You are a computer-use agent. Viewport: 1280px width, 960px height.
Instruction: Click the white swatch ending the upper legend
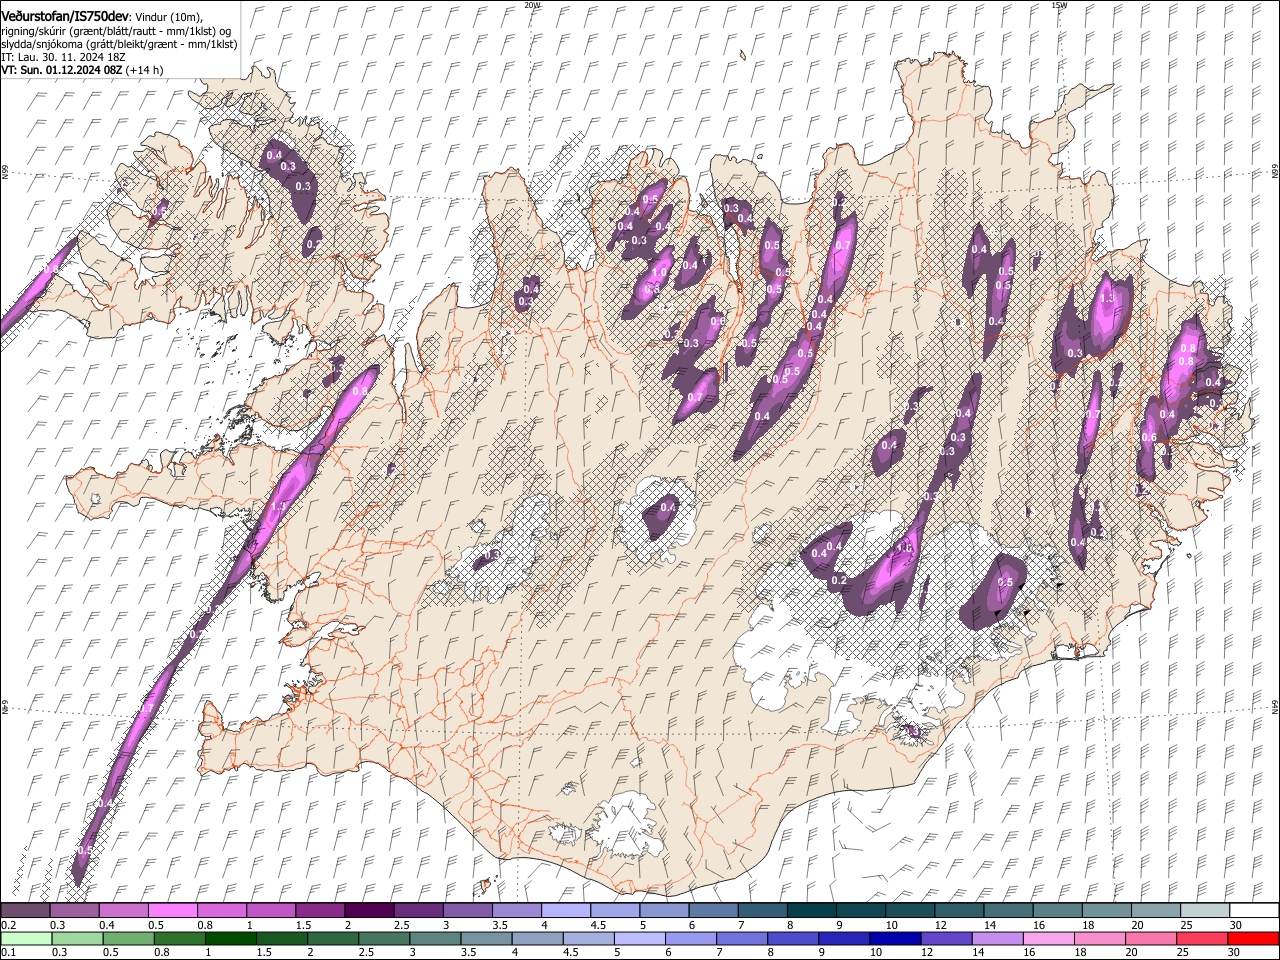1254,910
